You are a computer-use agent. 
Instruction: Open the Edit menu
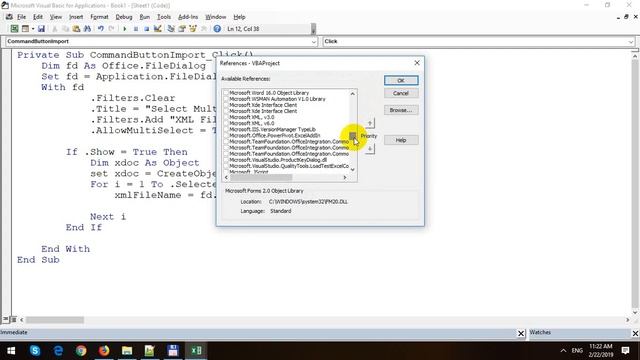(38, 17)
